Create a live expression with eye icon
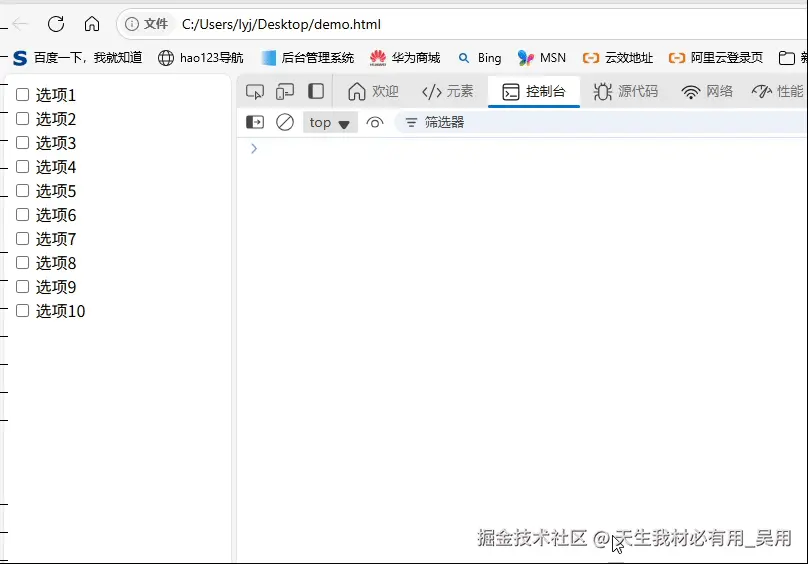The height and width of the screenshot is (564, 808). point(375,123)
